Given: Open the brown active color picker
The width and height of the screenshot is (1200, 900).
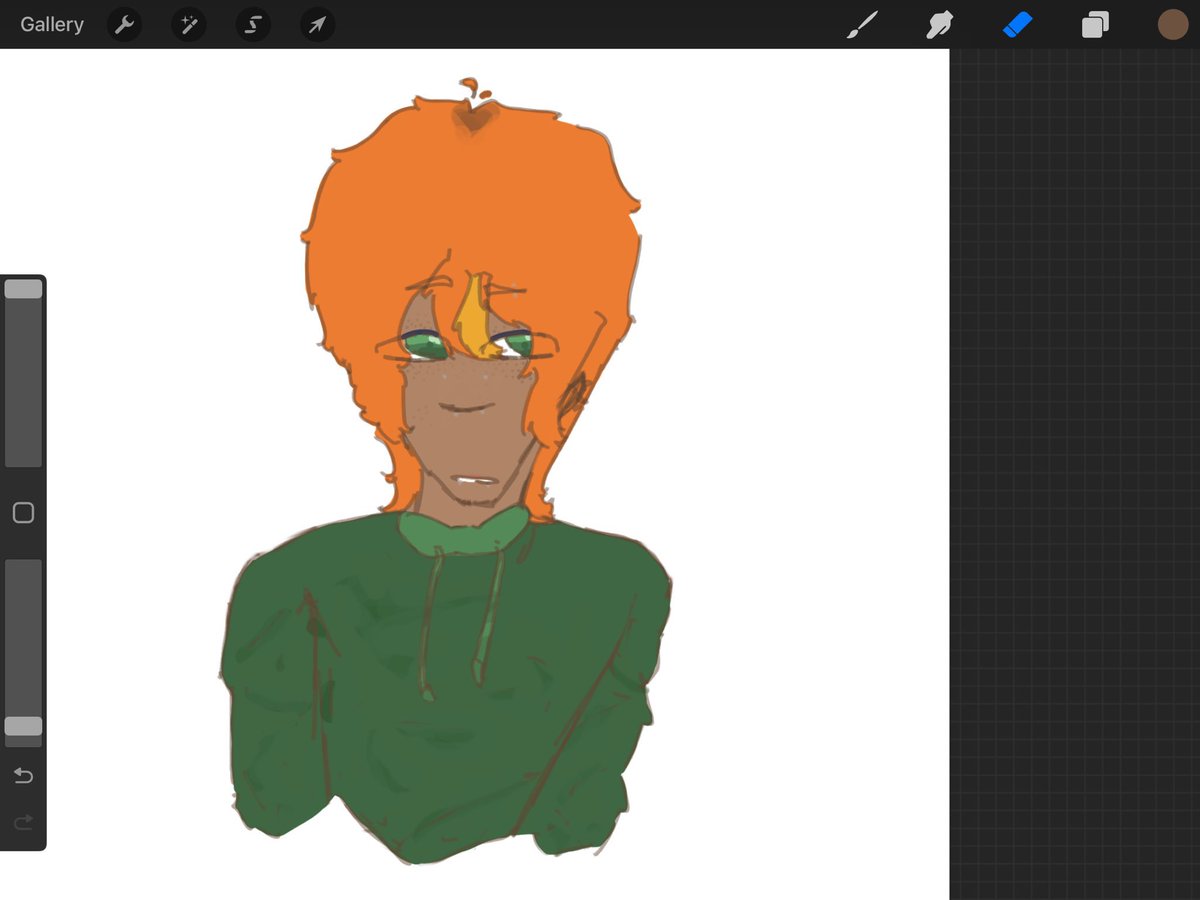Looking at the screenshot, I should [1173, 24].
